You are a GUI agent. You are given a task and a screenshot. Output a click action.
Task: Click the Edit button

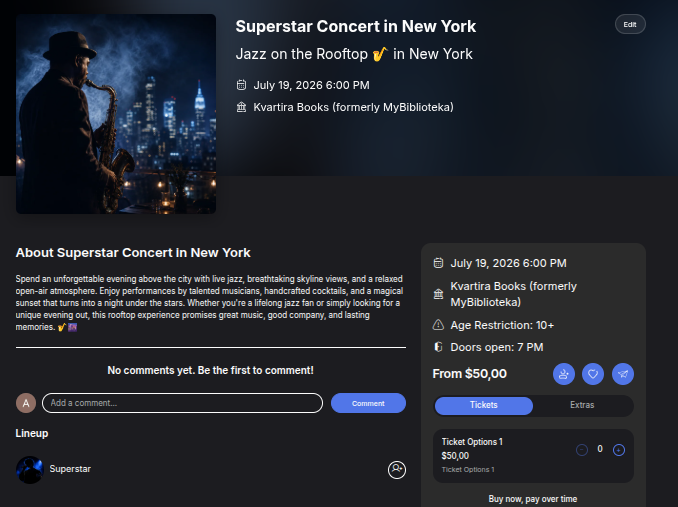630,24
